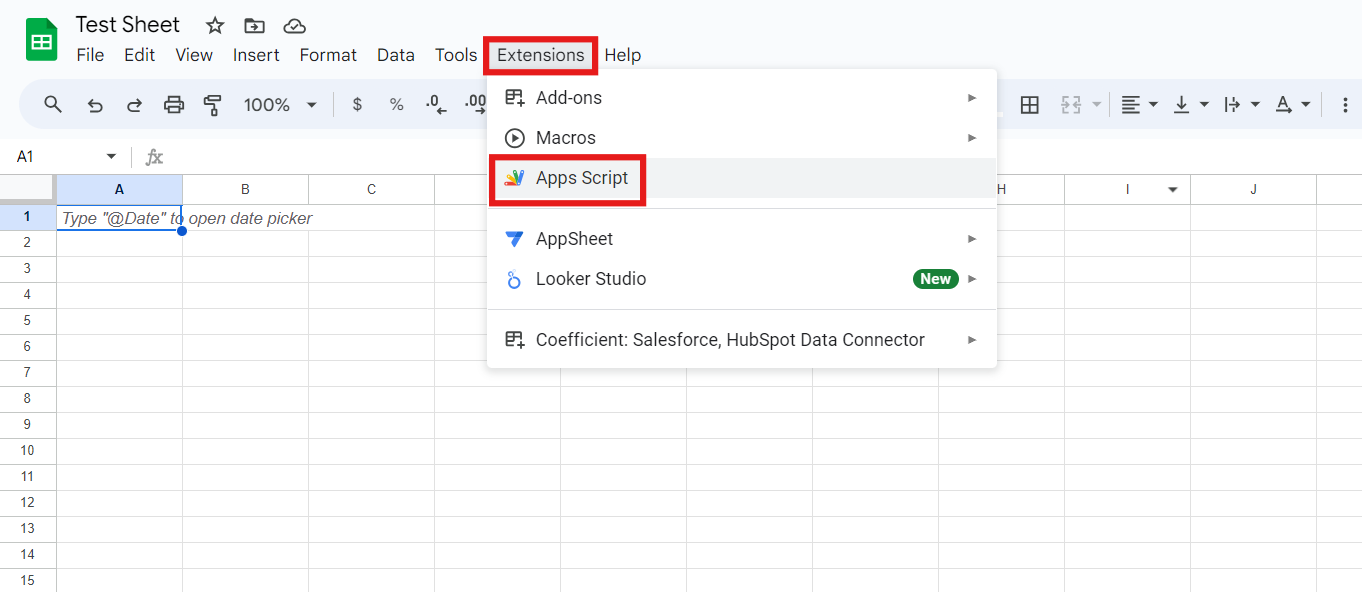The image size is (1362, 592).
Task: Select column B header
Action: pyautogui.click(x=245, y=189)
